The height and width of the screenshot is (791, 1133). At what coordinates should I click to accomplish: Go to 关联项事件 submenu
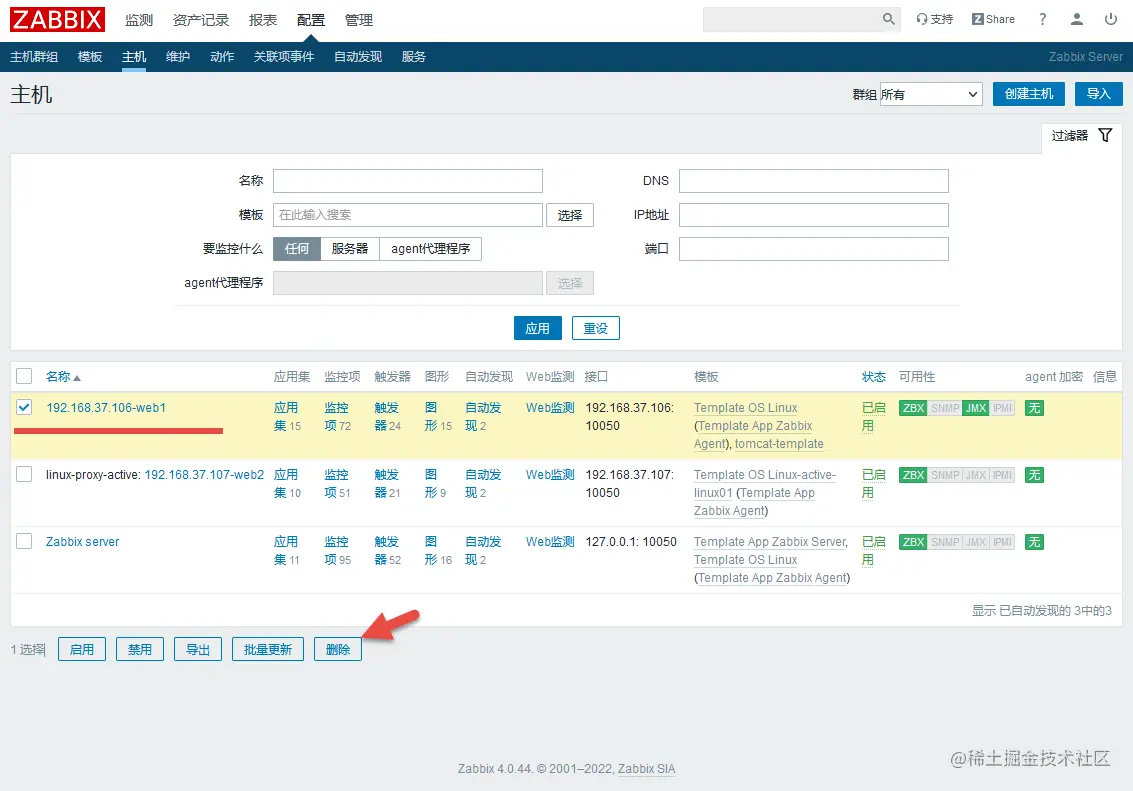point(284,56)
